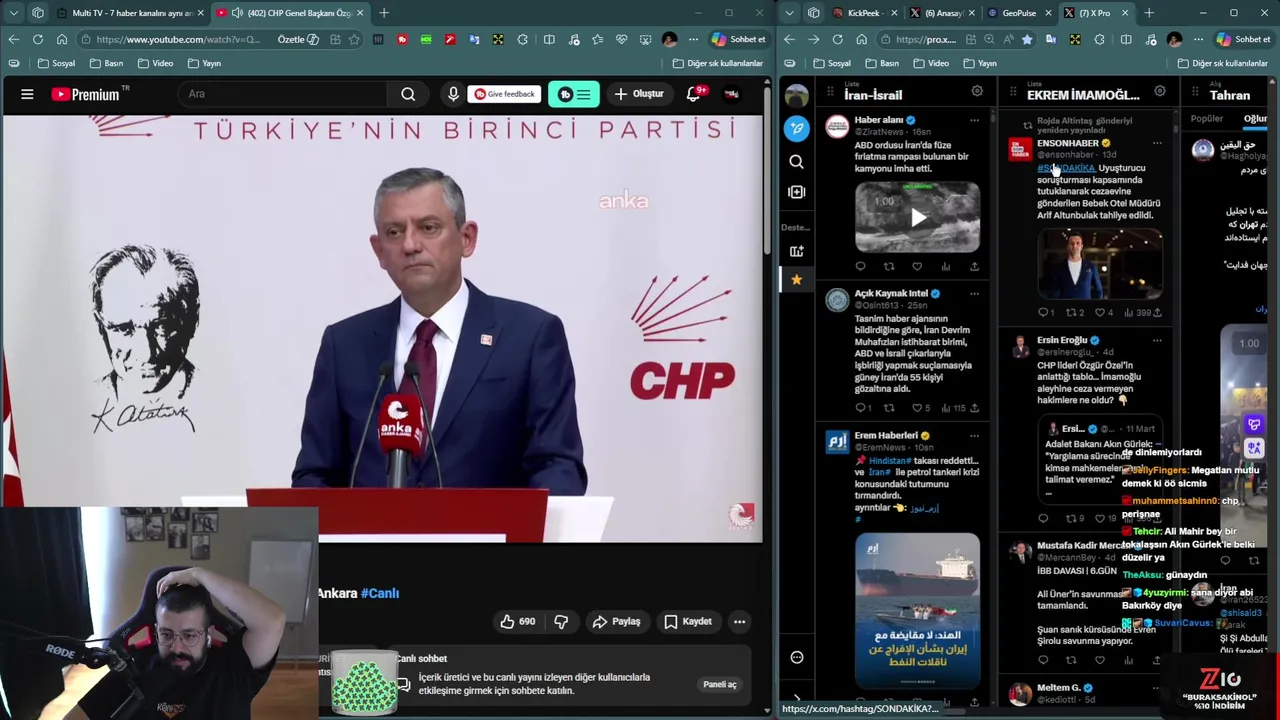The height and width of the screenshot is (720, 1280).
Task: Open YouTube notifications bell
Action: 693,94
